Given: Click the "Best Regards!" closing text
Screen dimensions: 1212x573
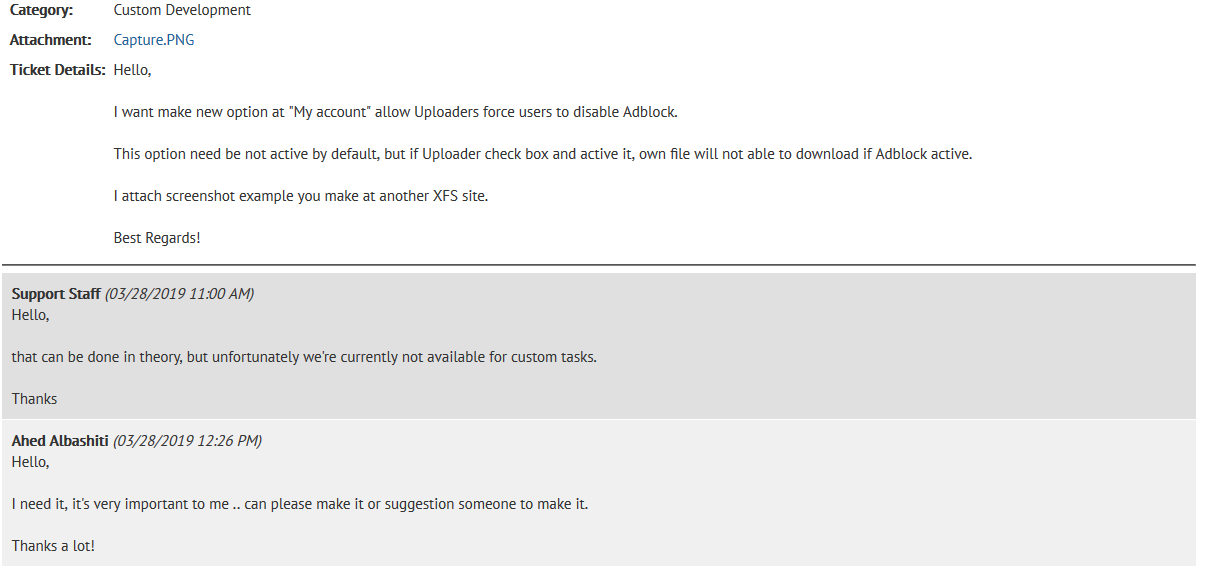Looking at the screenshot, I should pos(157,239).
